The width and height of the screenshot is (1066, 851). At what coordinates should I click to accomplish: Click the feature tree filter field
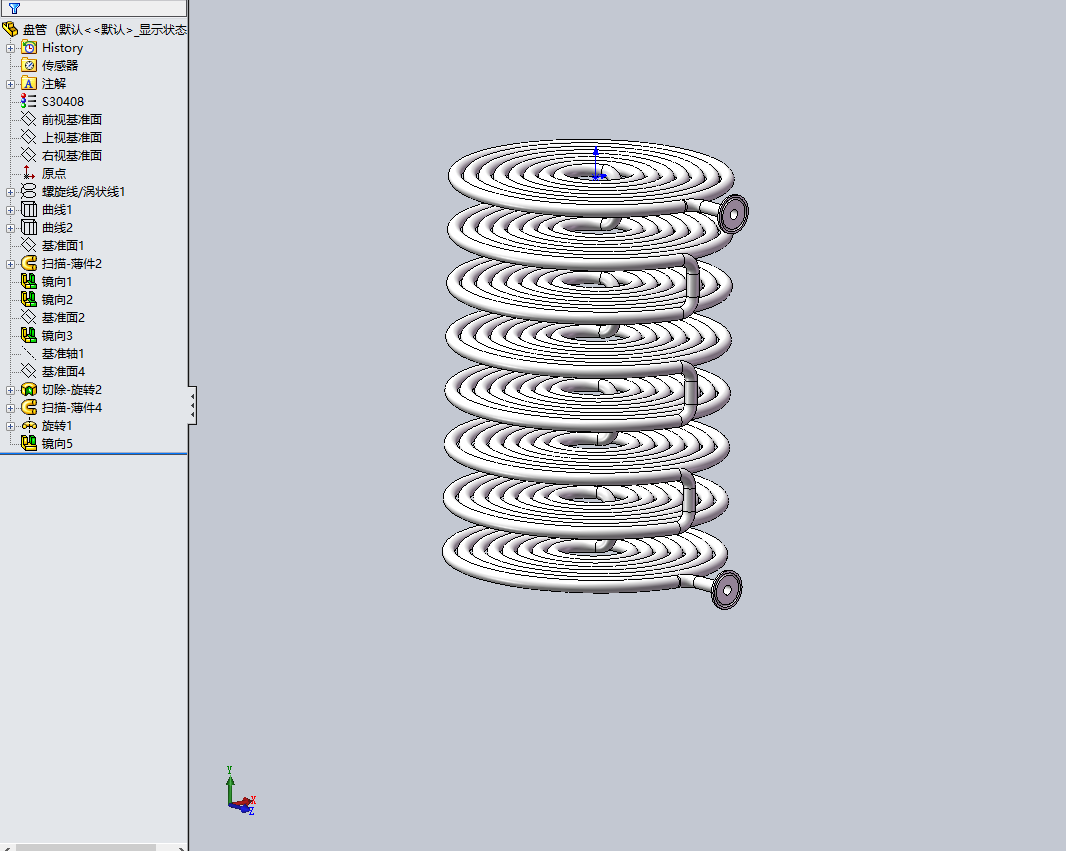pos(94,8)
